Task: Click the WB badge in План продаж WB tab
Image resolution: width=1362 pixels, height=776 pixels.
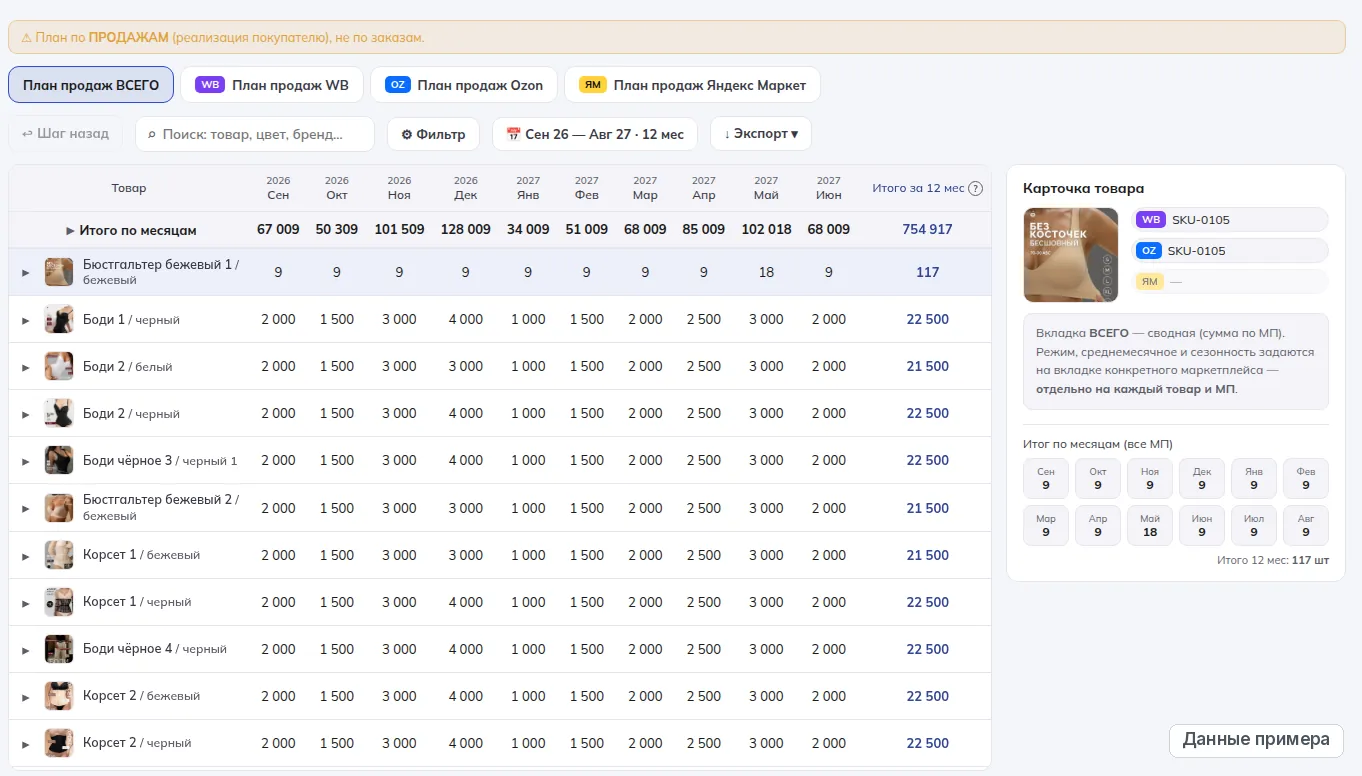Action: pyautogui.click(x=210, y=85)
